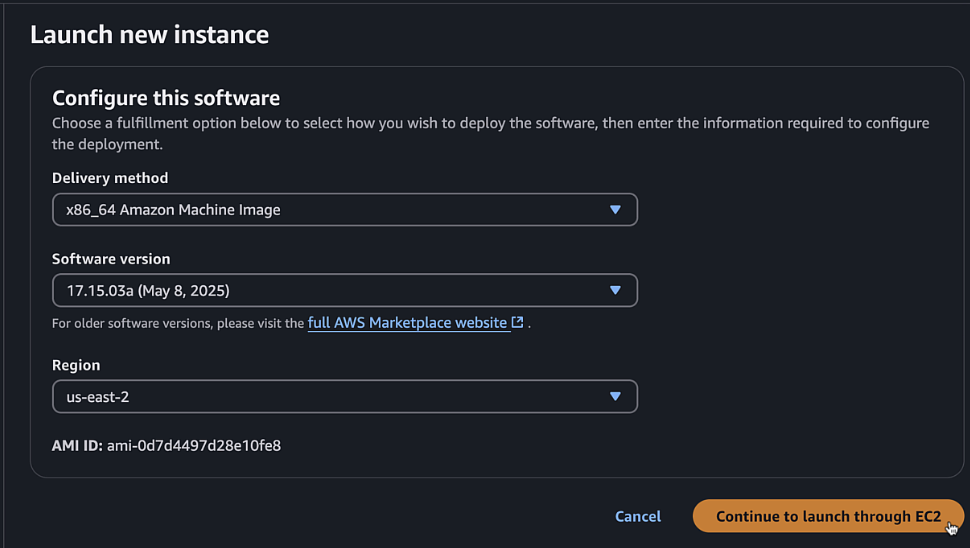The width and height of the screenshot is (970, 548).
Task: Click the Launch new instance heading
Action: click(150, 35)
